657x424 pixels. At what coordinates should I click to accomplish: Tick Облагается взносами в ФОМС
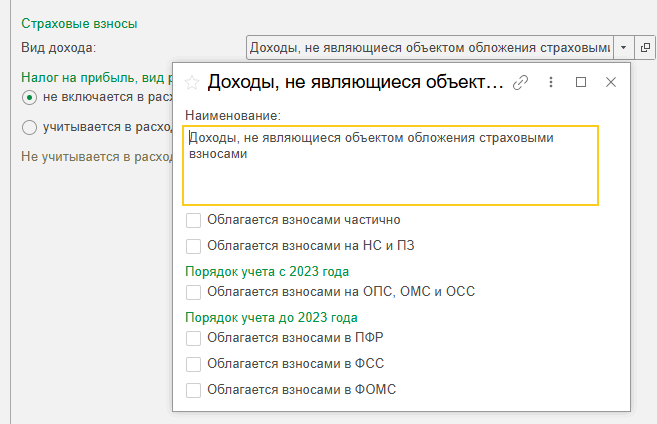click(x=193, y=390)
